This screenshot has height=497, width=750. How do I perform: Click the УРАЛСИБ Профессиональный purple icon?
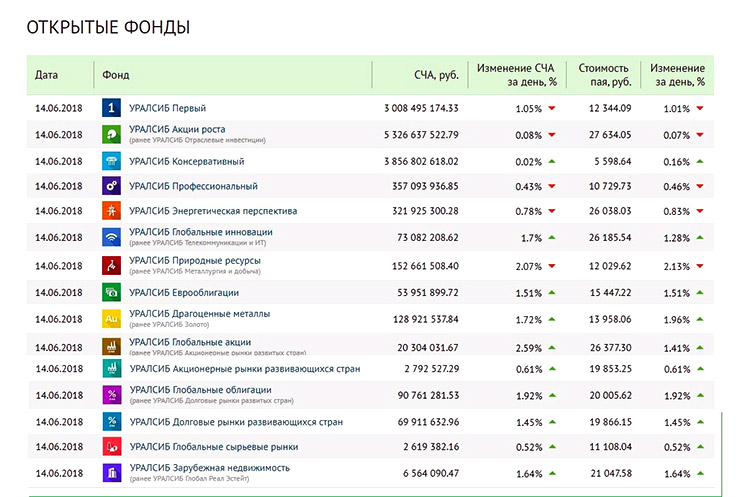pyautogui.click(x=111, y=186)
